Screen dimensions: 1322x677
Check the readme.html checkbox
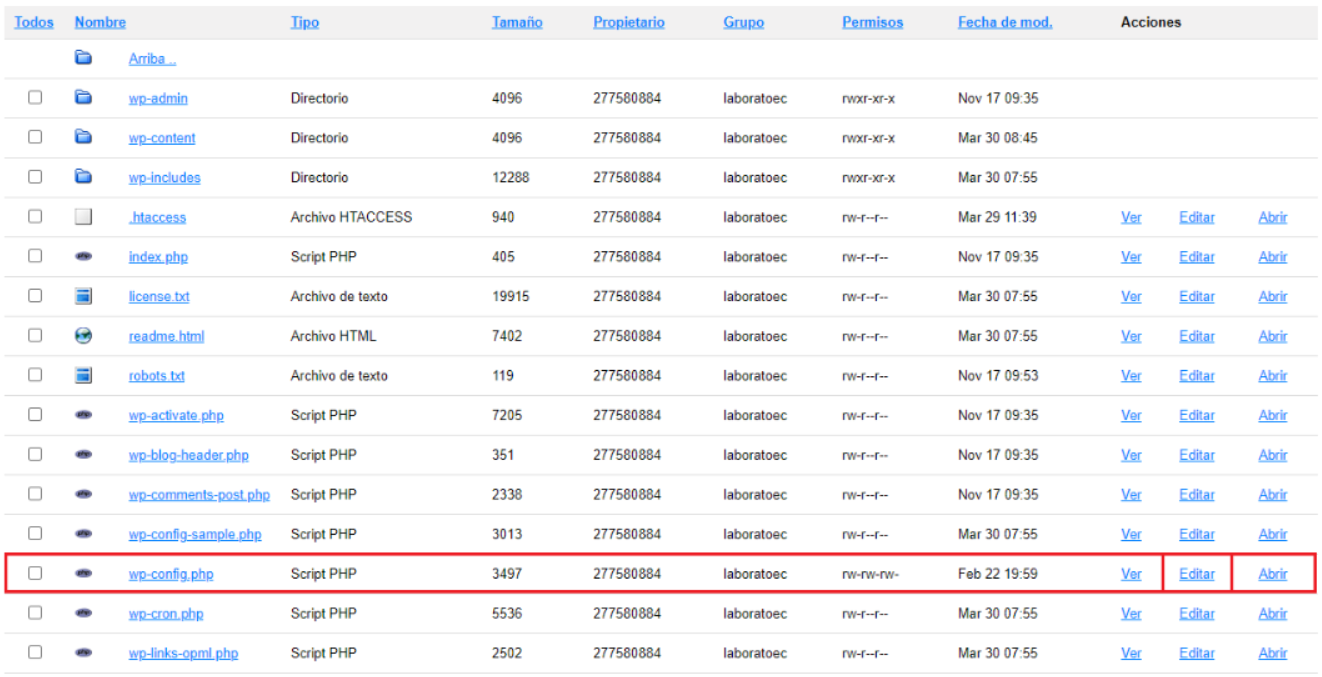[35, 335]
